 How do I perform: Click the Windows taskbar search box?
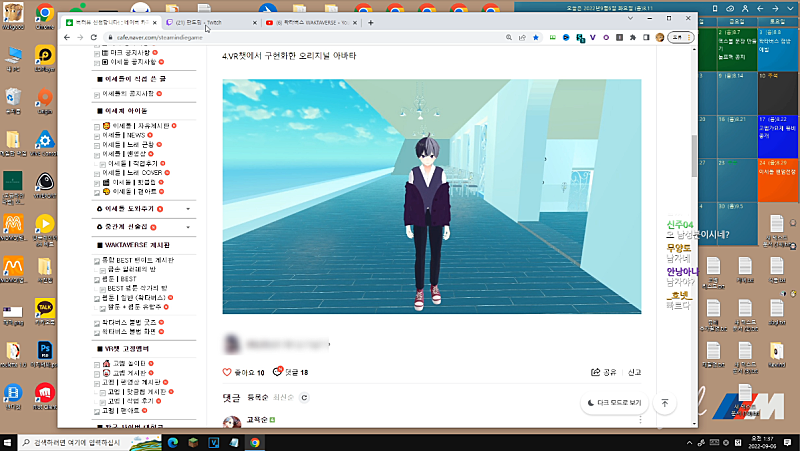(90, 442)
